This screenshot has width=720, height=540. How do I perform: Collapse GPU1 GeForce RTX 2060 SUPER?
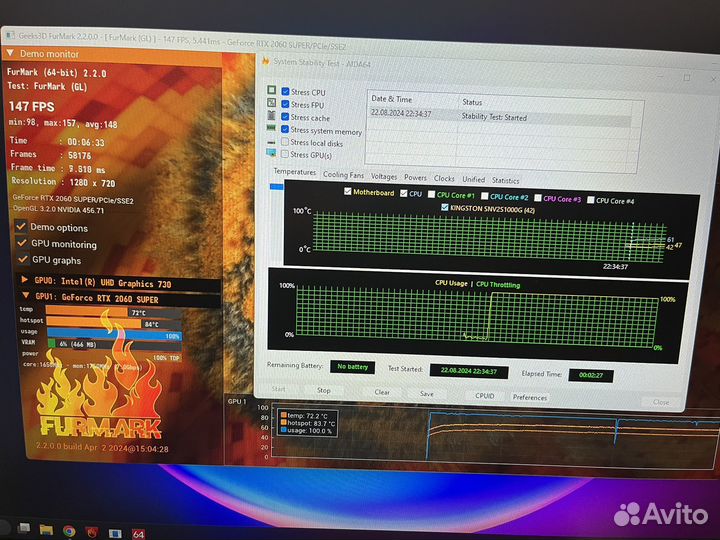click(26, 295)
